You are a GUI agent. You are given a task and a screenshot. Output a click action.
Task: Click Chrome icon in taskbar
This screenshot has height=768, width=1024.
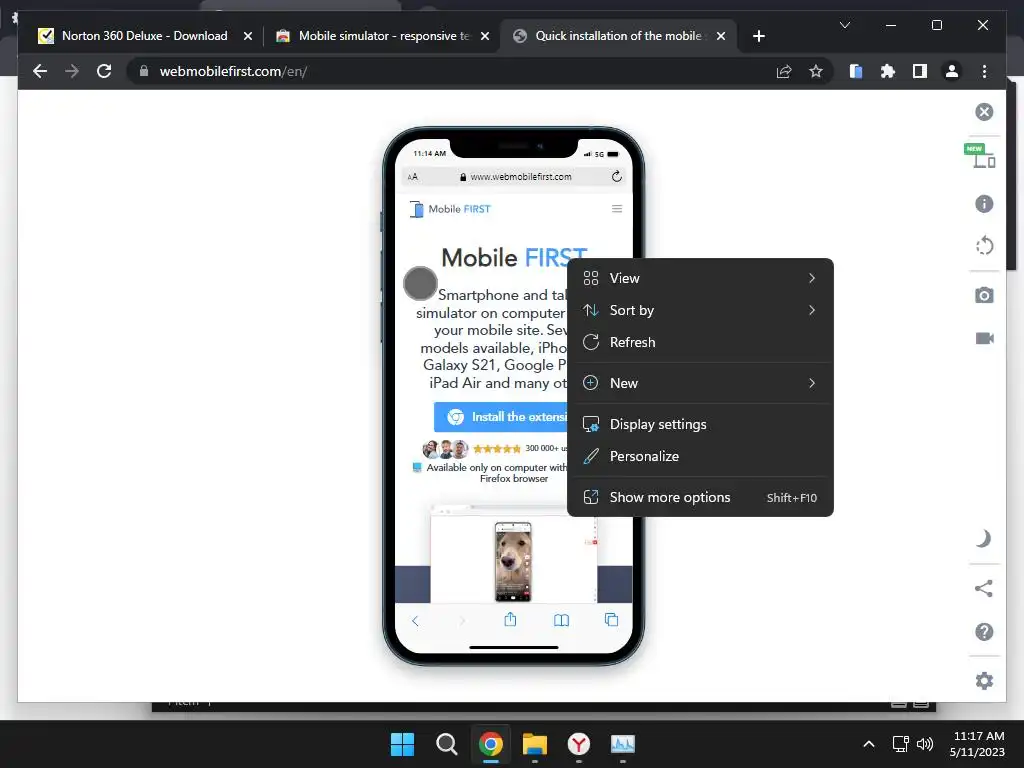(x=490, y=744)
